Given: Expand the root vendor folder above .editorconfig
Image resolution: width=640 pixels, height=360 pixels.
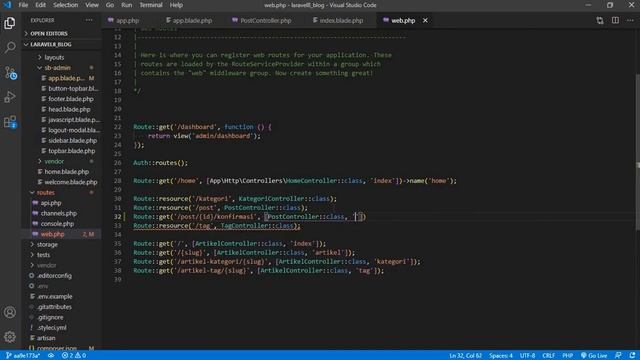Looking at the screenshot, I should (x=47, y=265).
